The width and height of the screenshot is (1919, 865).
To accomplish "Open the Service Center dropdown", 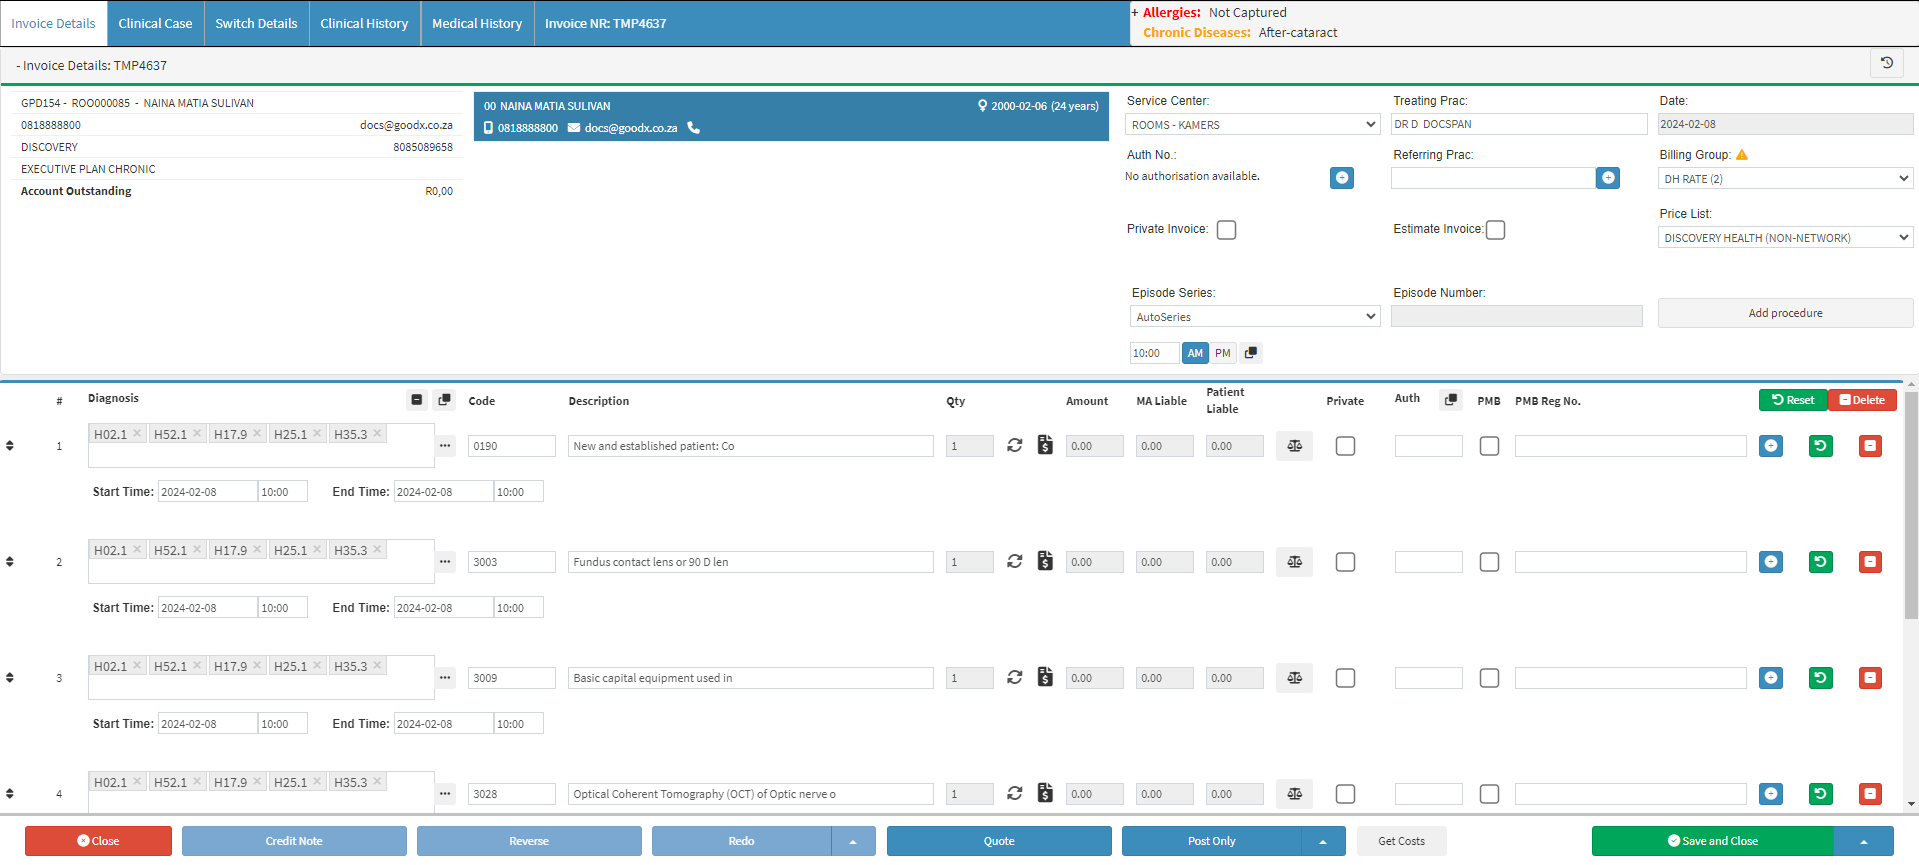I will coord(1253,125).
